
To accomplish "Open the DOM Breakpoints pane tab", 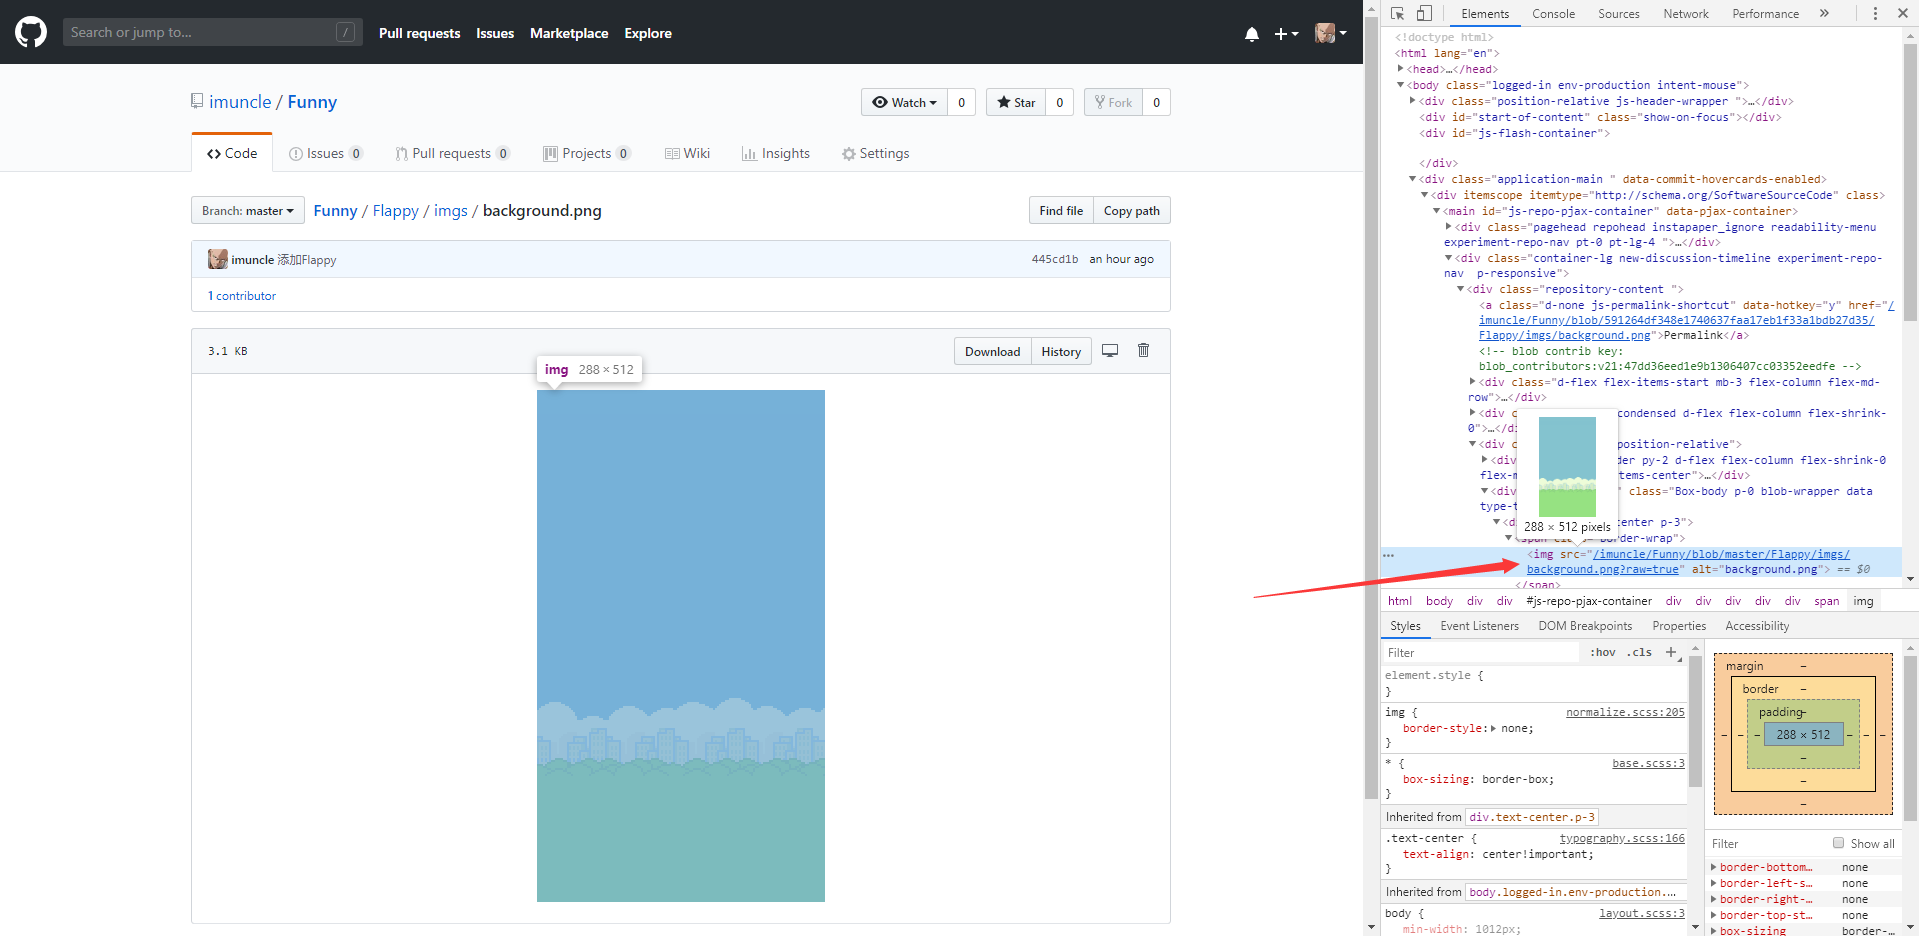I will [x=1585, y=626].
